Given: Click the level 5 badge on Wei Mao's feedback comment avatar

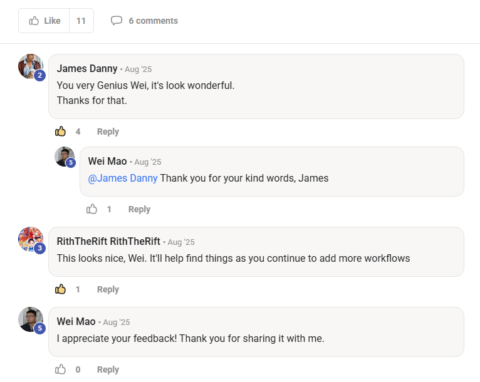Looking at the screenshot, I should (x=40, y=328).
